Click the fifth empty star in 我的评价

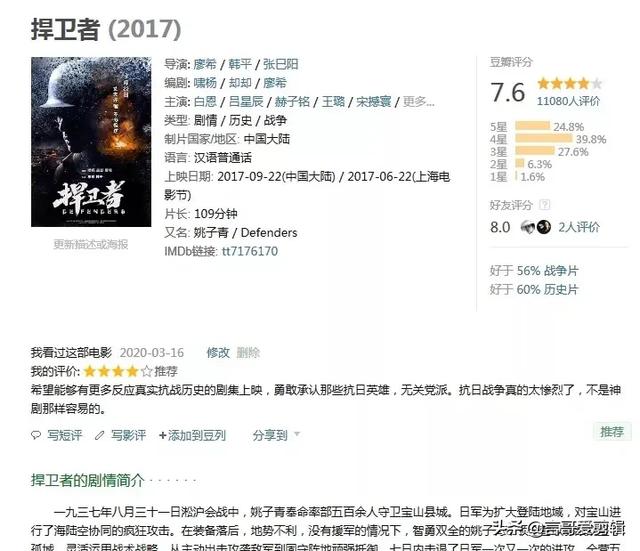pyautogui.click(x=147, y=371)
